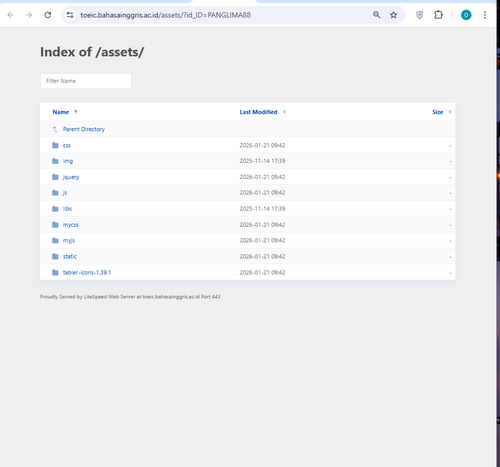Select the css row modified date
Screen dimensions: 500x467
(x=262, y=145)
